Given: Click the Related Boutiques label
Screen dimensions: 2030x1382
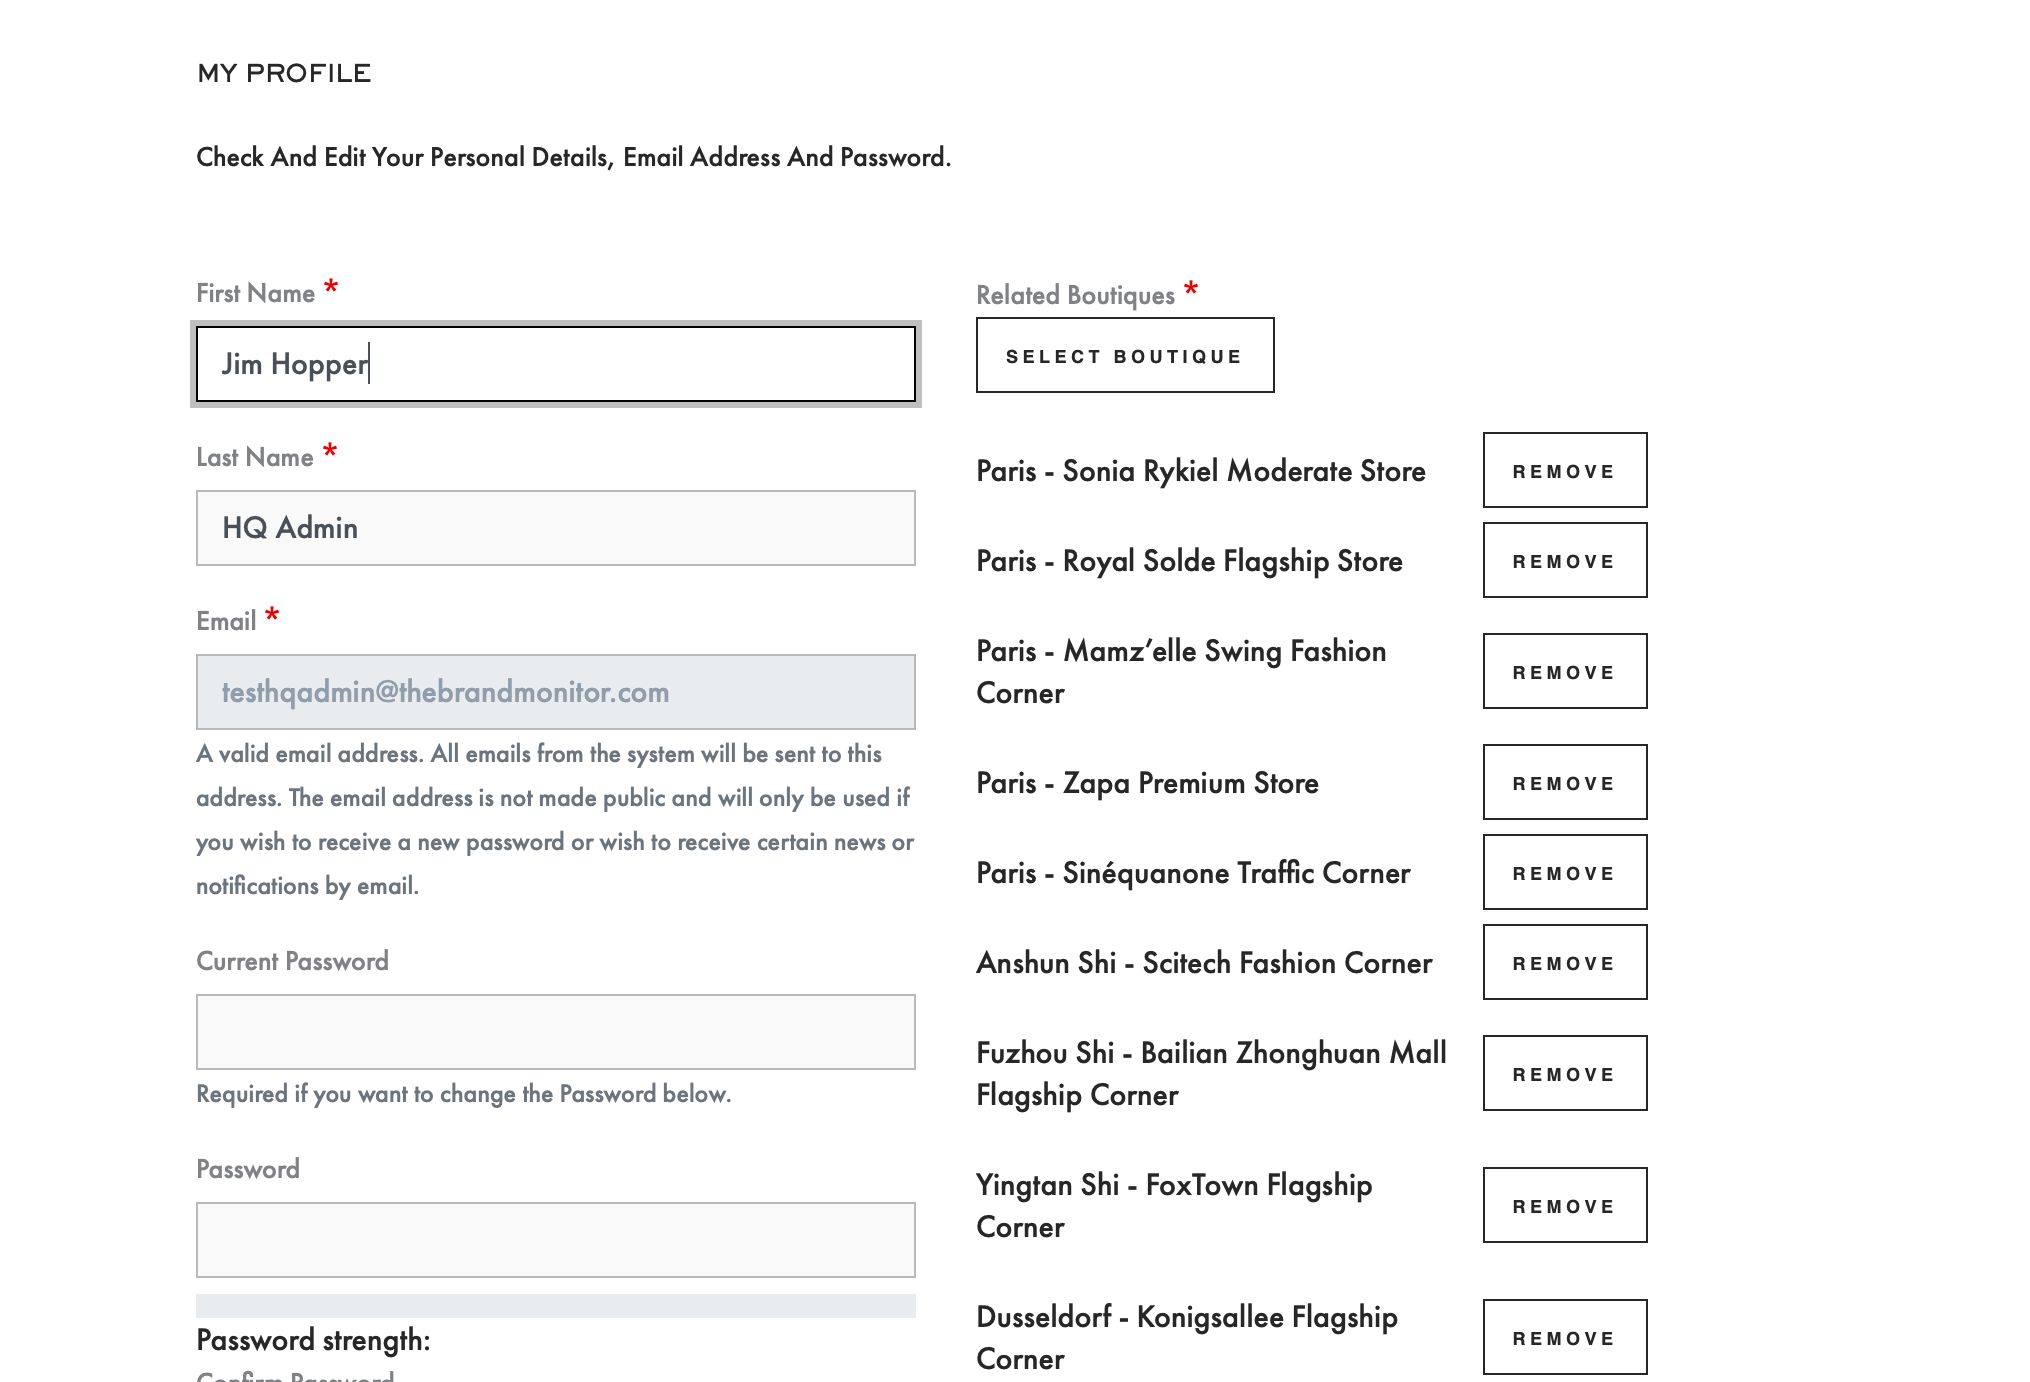Looking at the screenshot, I should [x=1075, y=295].
